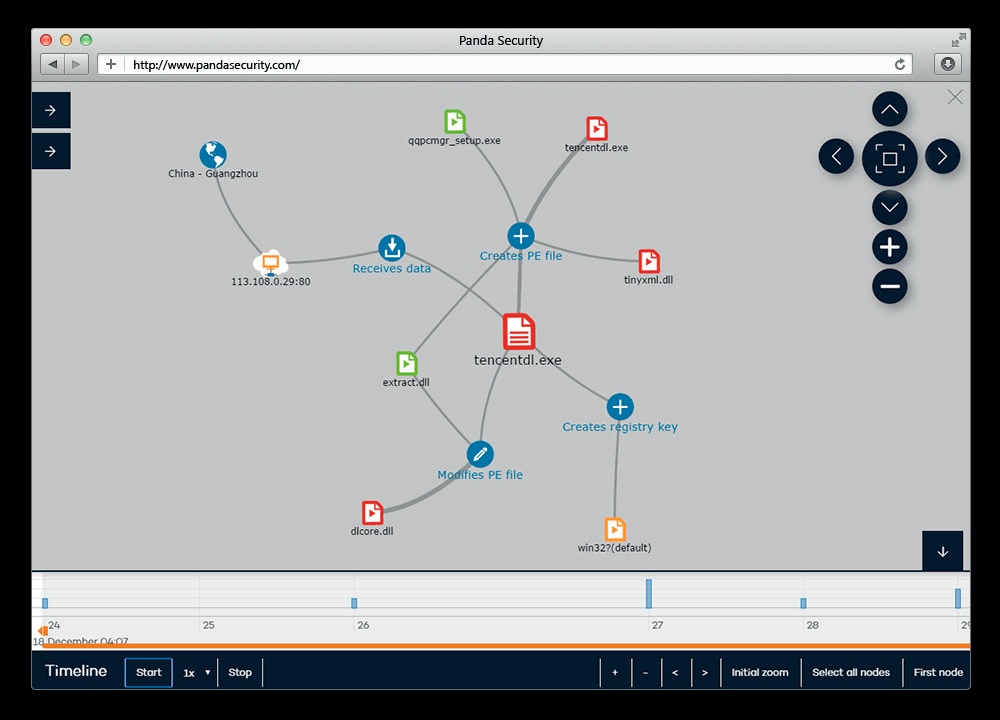Click the browser back button
The image size is (1000, 720).
52,64
